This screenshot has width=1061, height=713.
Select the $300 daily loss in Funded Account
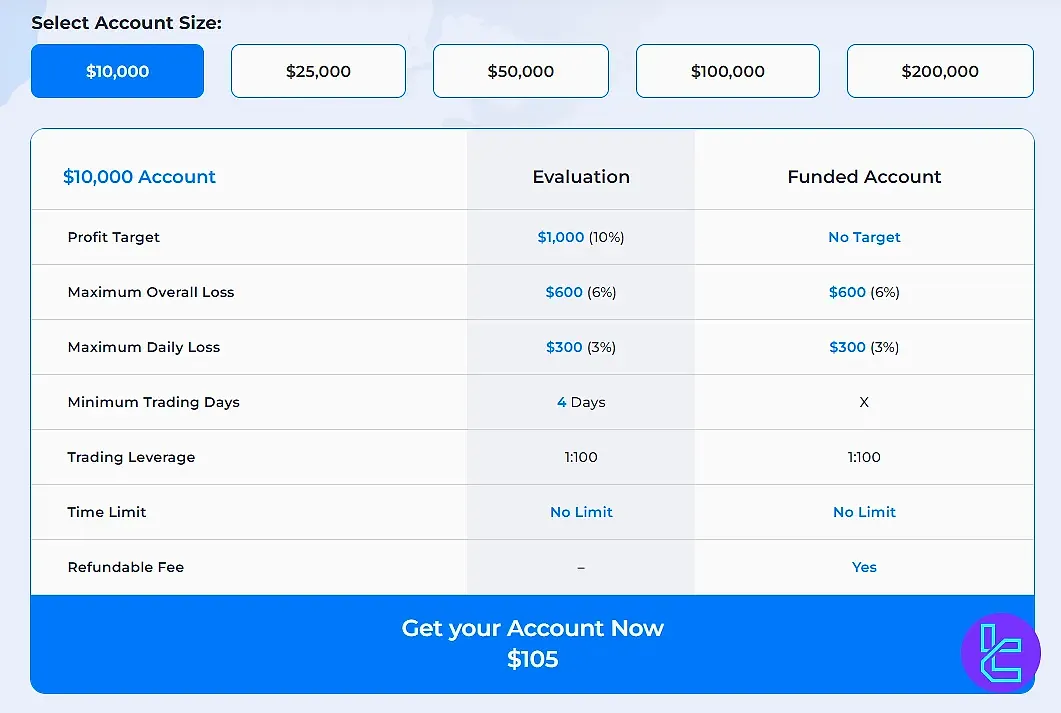pos(848,347)
